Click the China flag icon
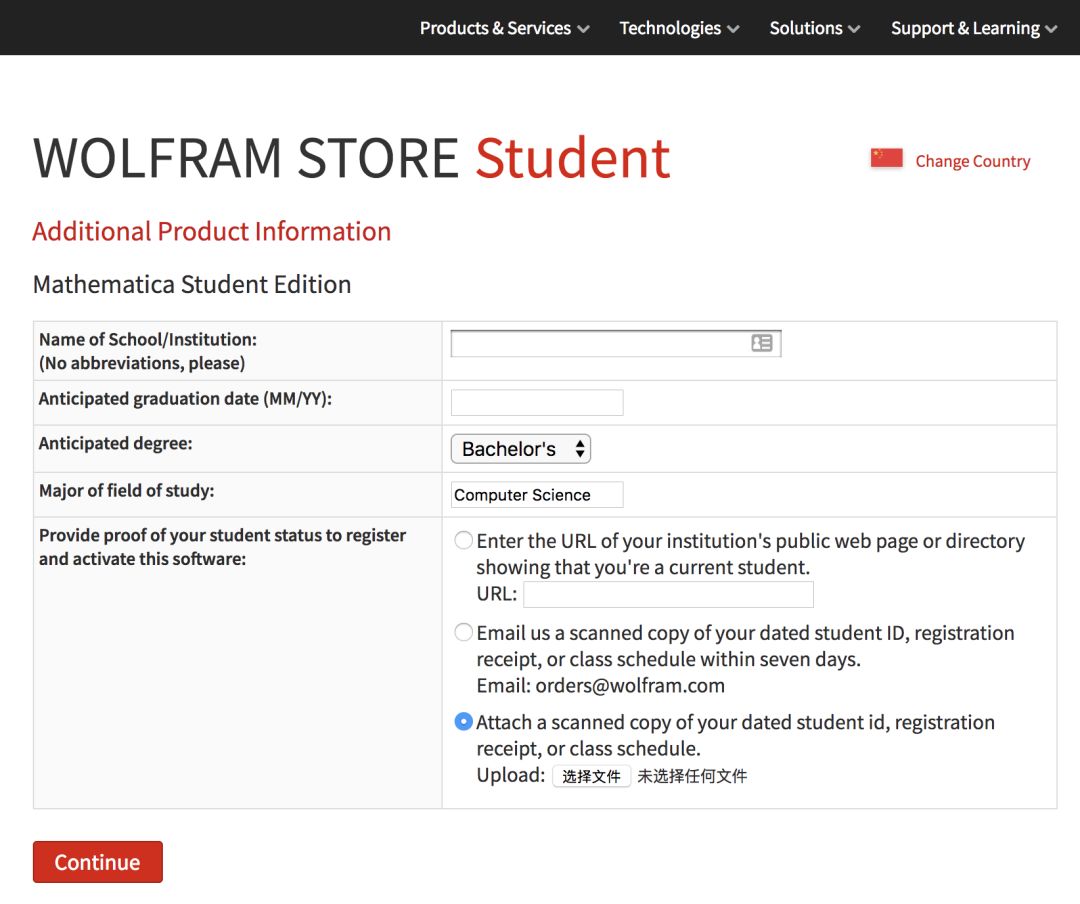The width and height of the screenshot is (1080, 904). click(886, 159)
